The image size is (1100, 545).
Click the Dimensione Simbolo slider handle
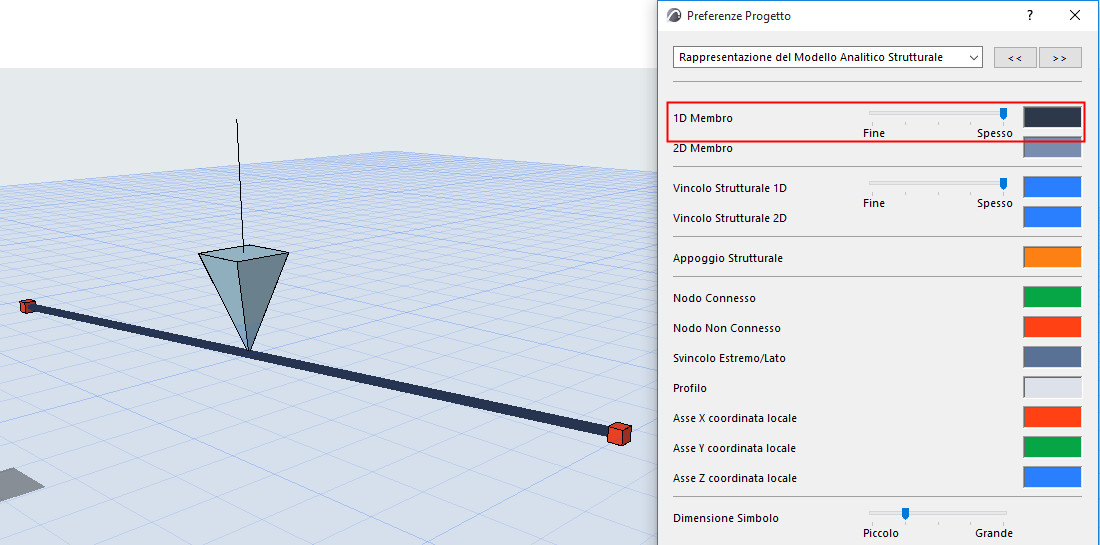coord(905,513)
